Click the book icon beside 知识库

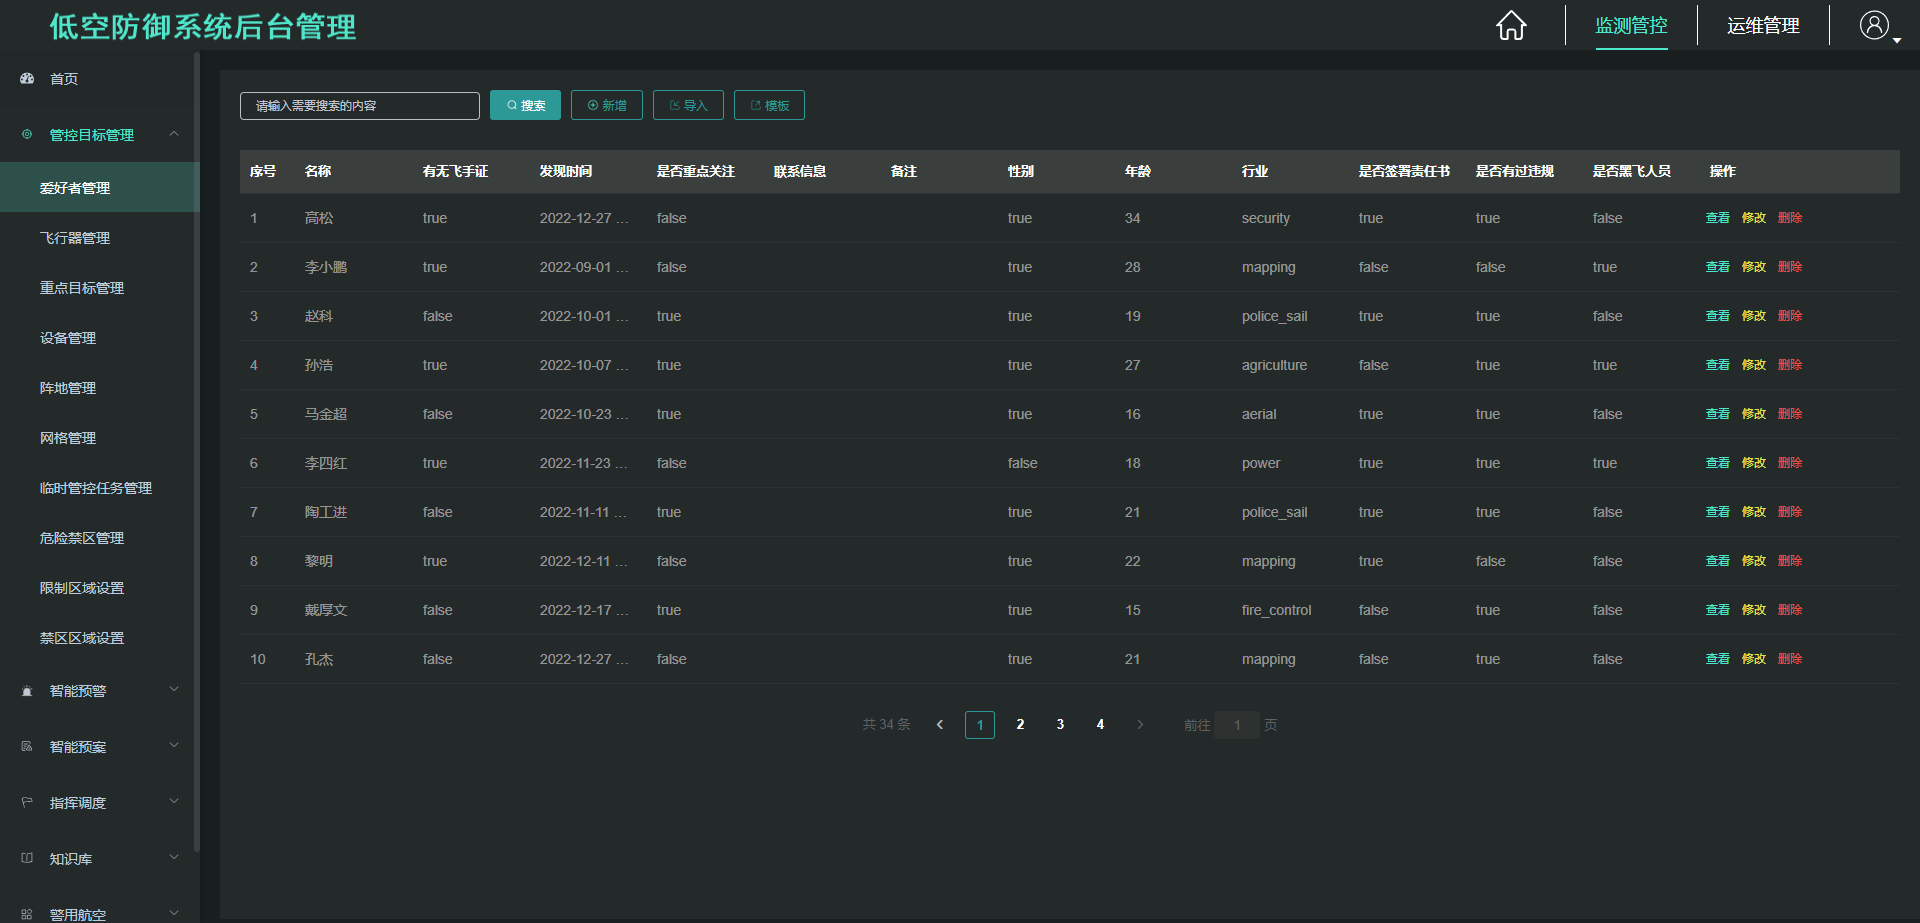[x=27, y=859]
